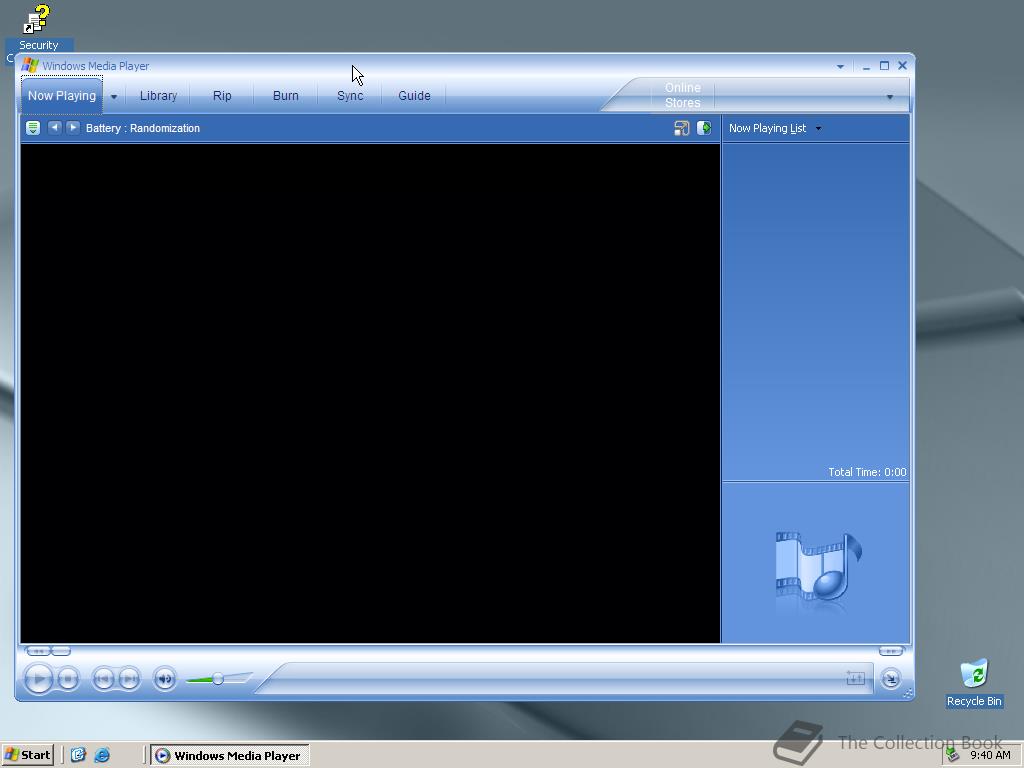Image resolution: width=1024 pixels, height=768 pixels.
Task: Click the rewind button left of seek bar
Action: (x=38, y=651)
